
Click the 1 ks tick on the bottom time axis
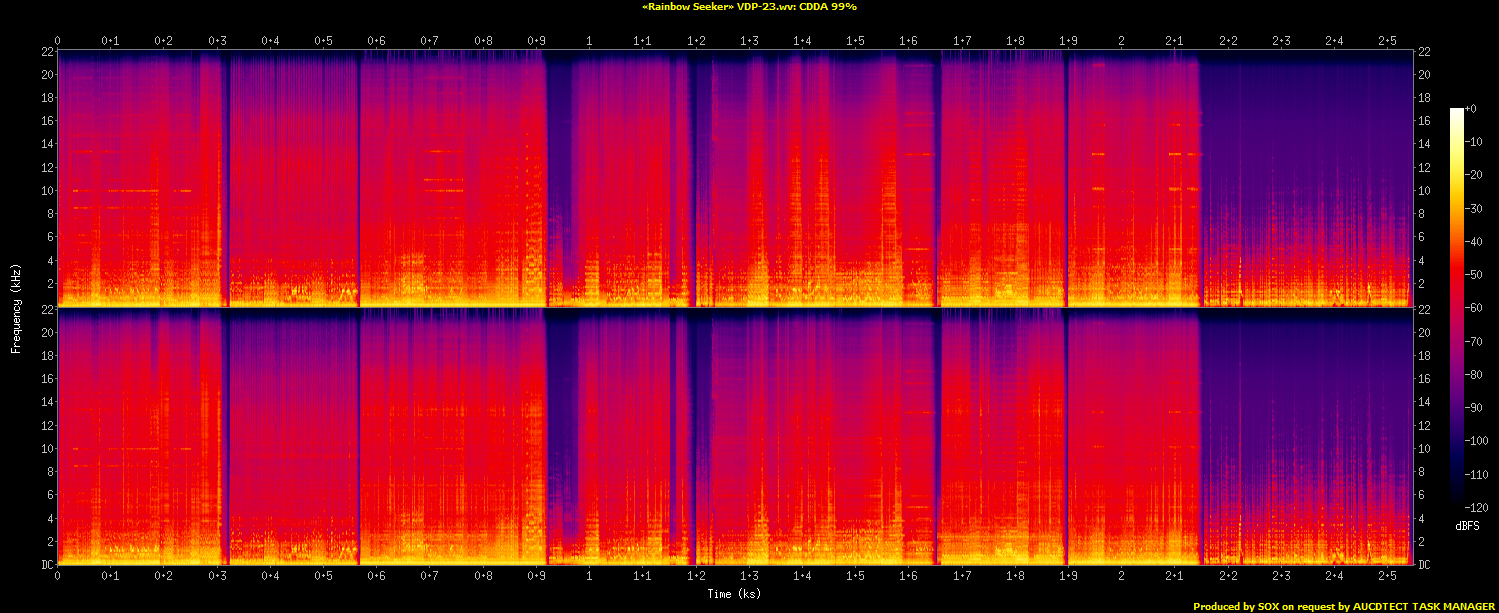[x=589, y=576]
